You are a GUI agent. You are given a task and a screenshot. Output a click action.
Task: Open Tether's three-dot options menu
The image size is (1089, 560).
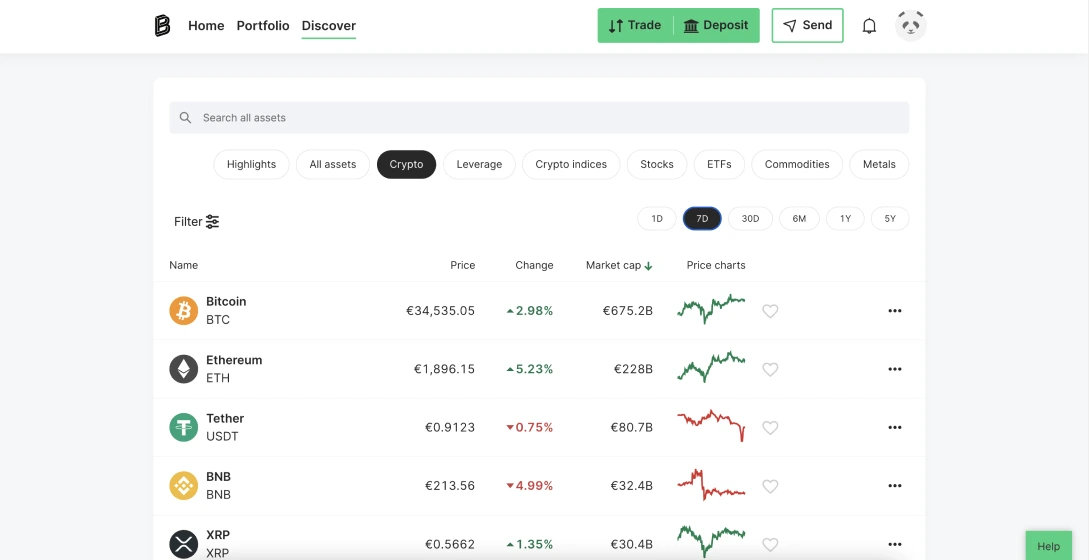pos(895,427)
